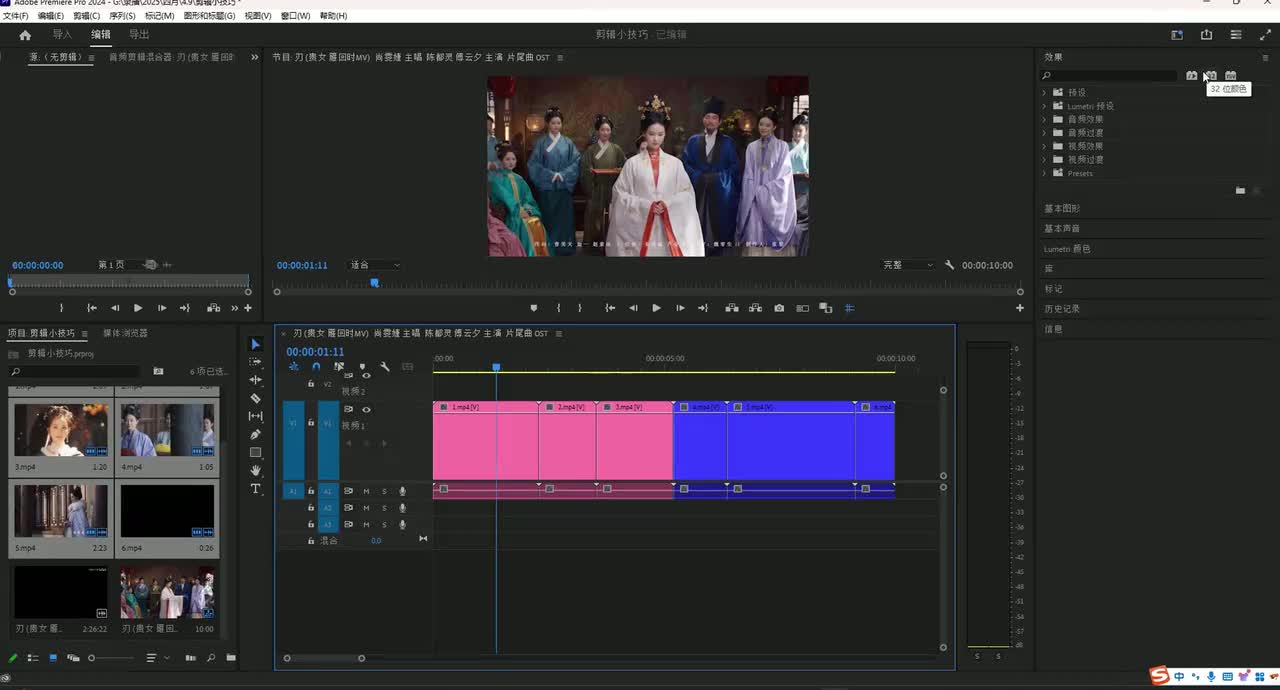
Task: Open the 基本图形 panel
Action: (x=1062, y=208)
